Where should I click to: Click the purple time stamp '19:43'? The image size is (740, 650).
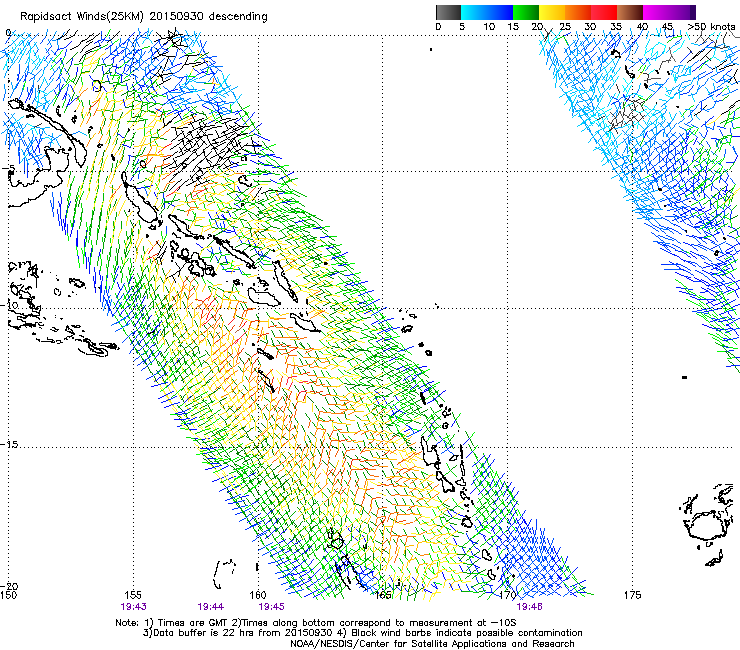click(134, 607)
